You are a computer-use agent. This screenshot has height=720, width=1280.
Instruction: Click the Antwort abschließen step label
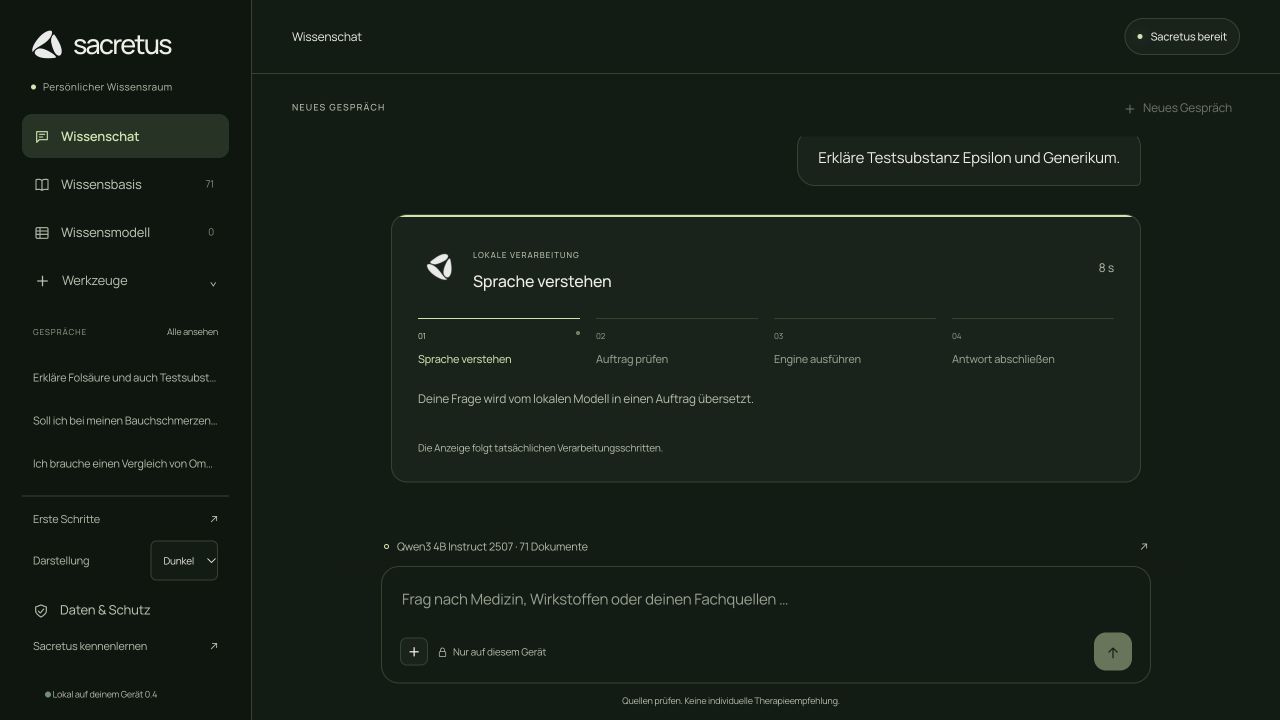(x=1003, y=359)
